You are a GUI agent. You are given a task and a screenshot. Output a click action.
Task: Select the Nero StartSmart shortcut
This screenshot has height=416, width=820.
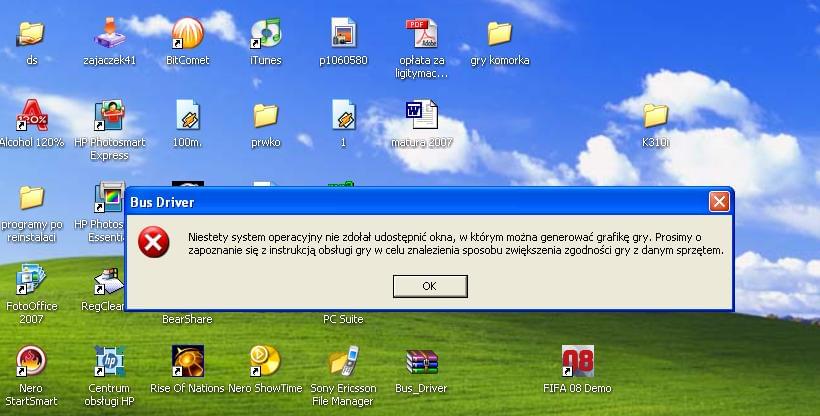point(31,361)
